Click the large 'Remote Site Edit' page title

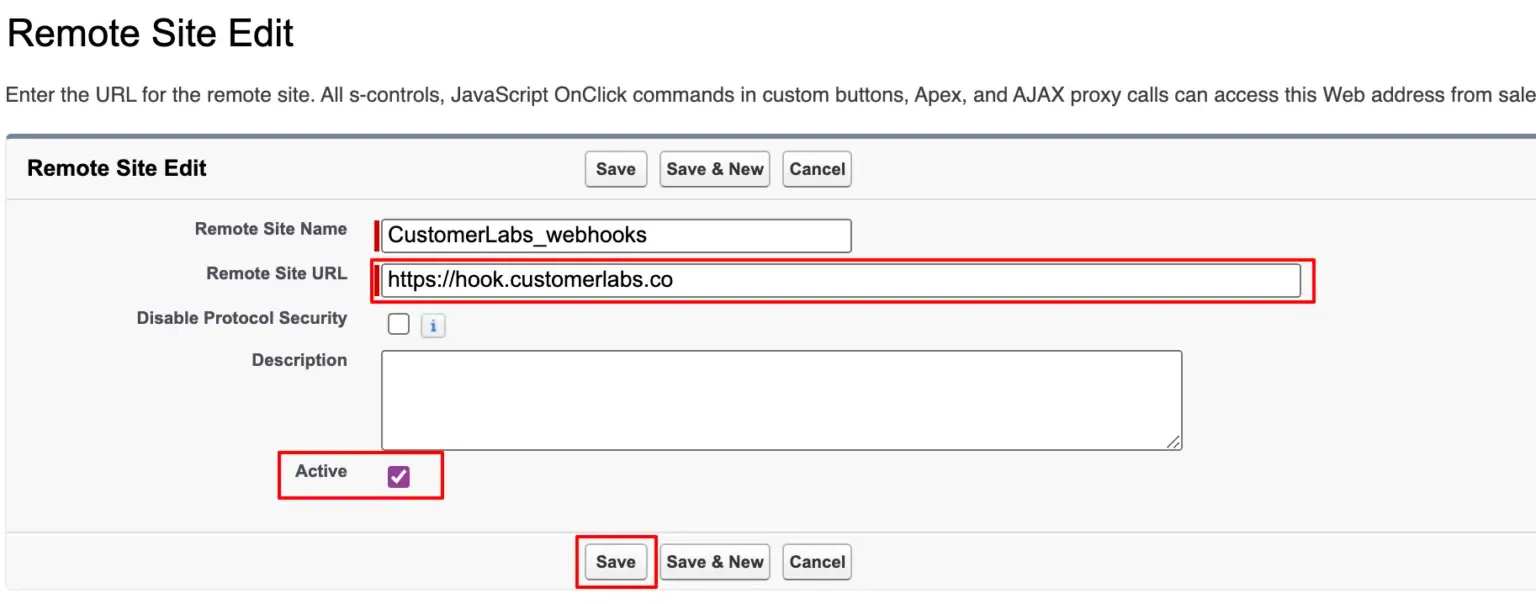pyautogui.click(x=150, y=34)
